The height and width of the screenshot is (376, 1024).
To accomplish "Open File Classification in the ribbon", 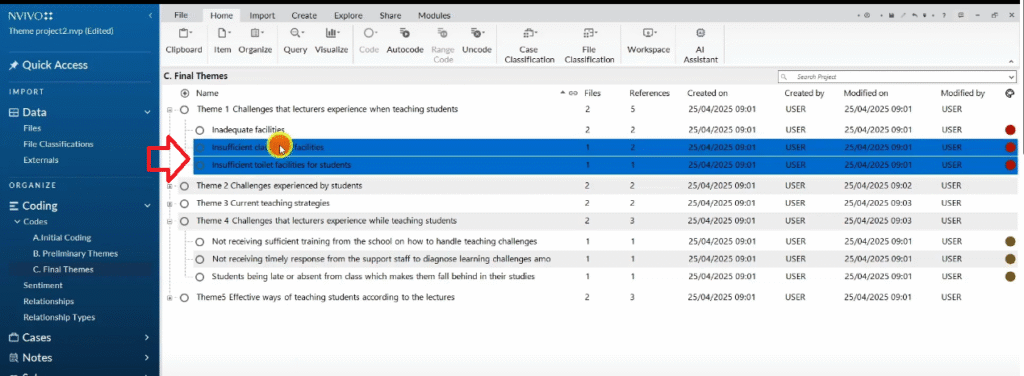I will [x=589, y=45].
